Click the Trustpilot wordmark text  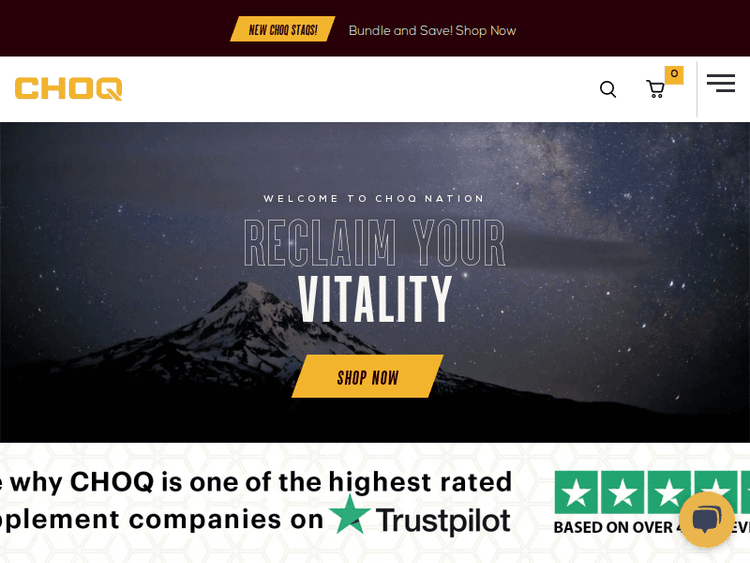[443, 520]
